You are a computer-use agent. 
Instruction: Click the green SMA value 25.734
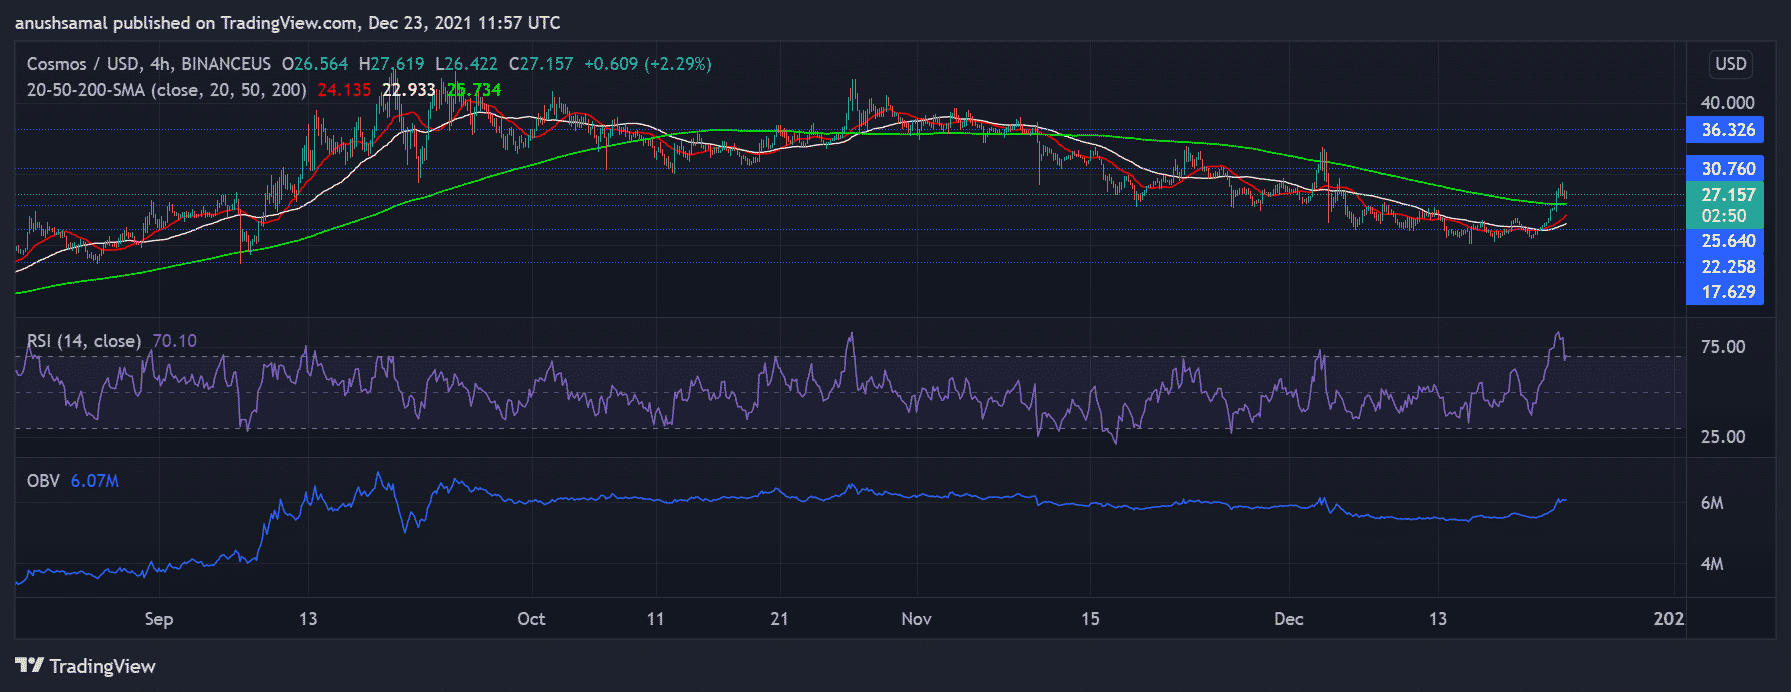[x=474, y=90]
